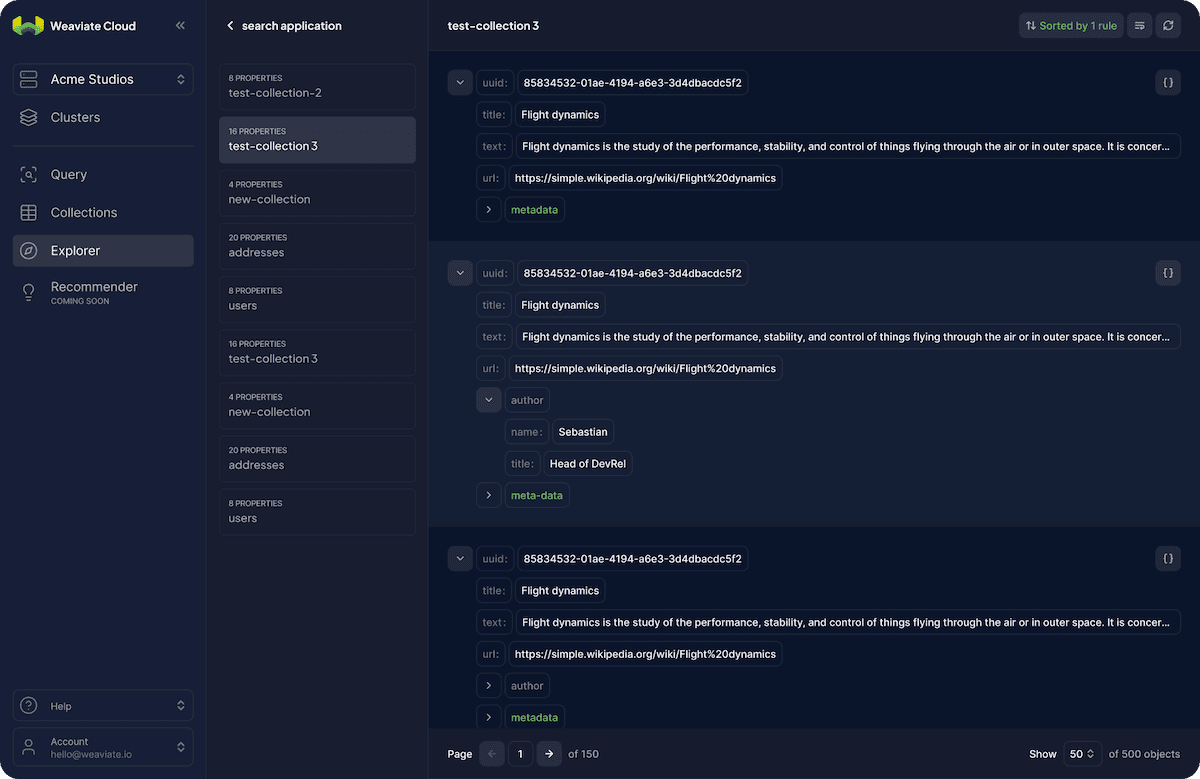
Task: Collapse the sidebar with double chevron icon
Action: click(x=180, y=26)
